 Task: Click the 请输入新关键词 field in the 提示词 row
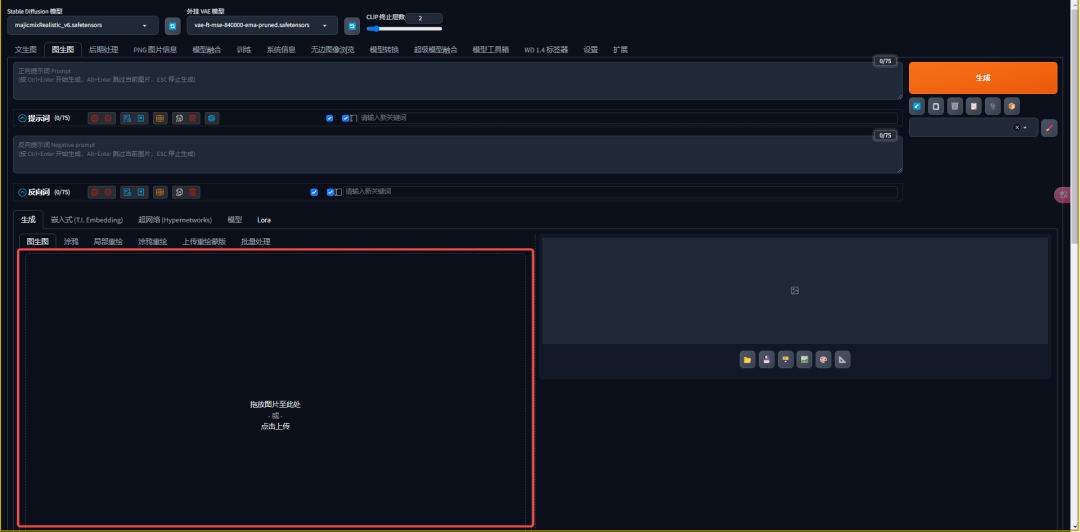coord(628,119)
